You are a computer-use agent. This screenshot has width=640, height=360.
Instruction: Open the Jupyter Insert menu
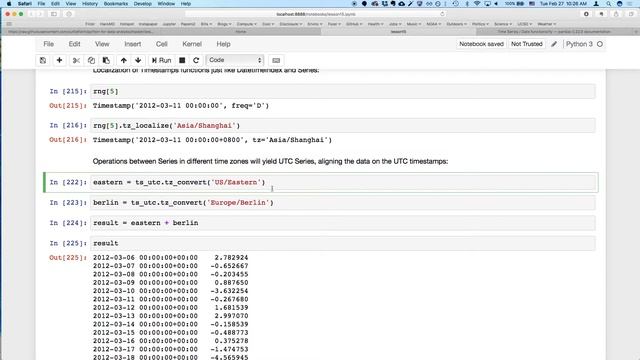[133, 44]
